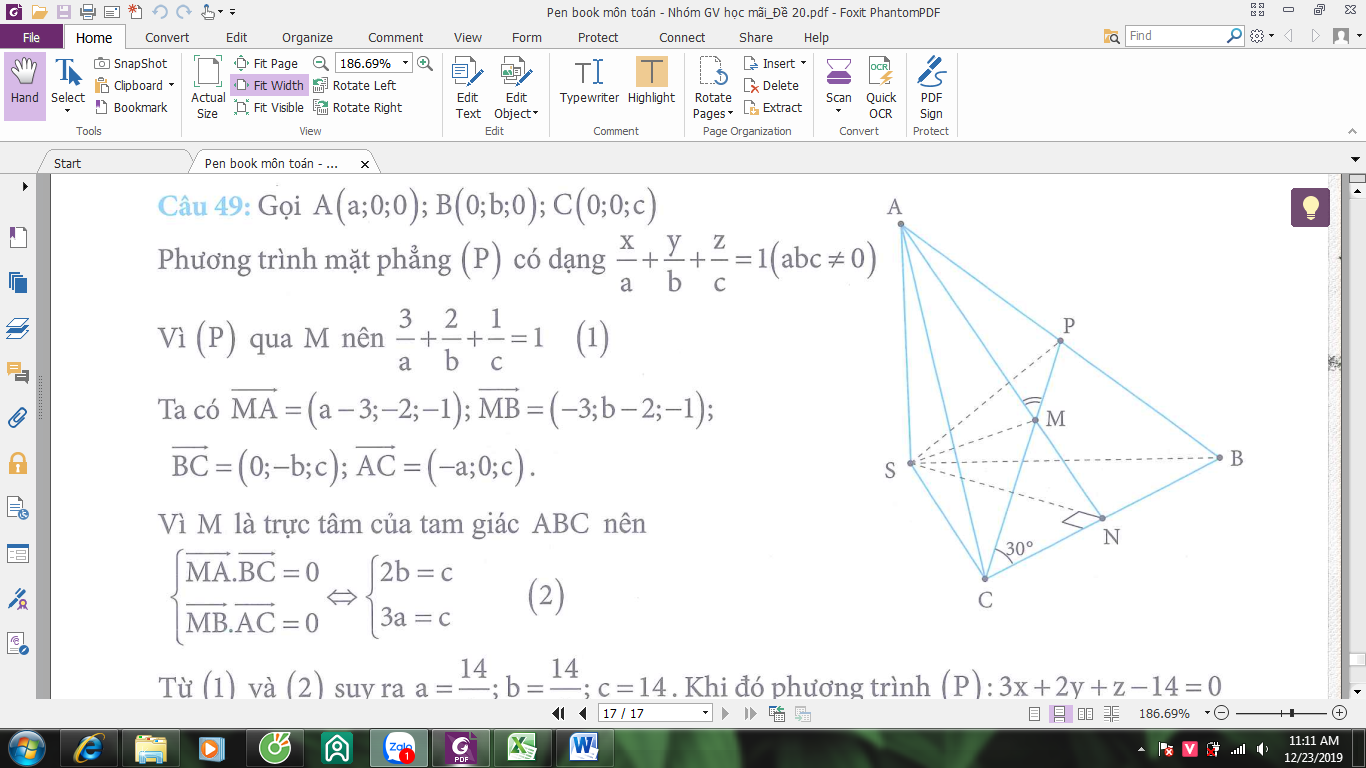Expand the Insert pages dropdown
This screenshot has height=768, width=1366.
coord(803,64)
